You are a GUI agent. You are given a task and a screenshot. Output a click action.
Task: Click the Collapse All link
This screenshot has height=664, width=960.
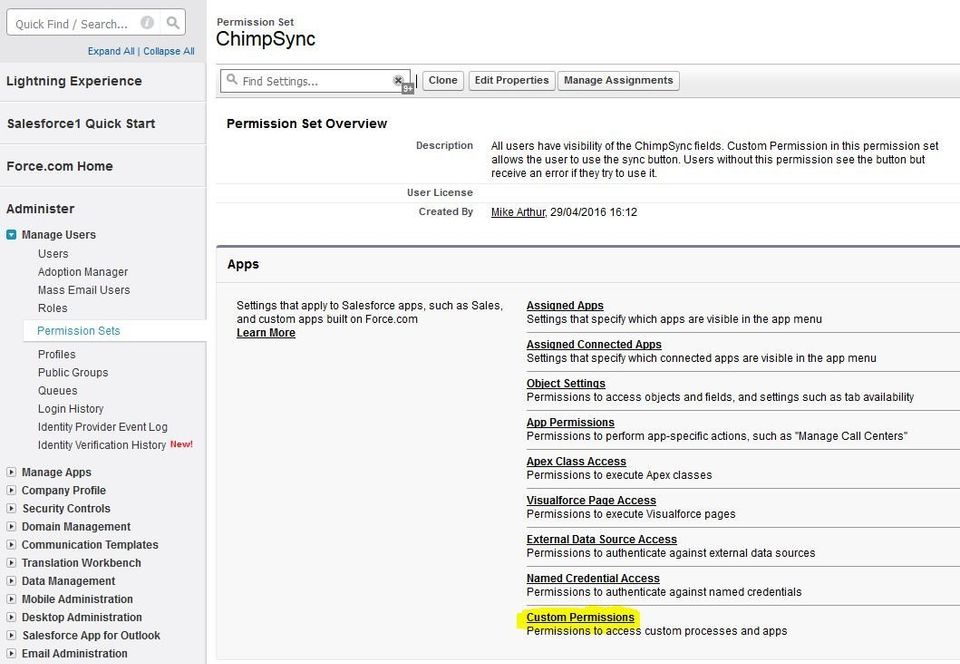point(169,51)
